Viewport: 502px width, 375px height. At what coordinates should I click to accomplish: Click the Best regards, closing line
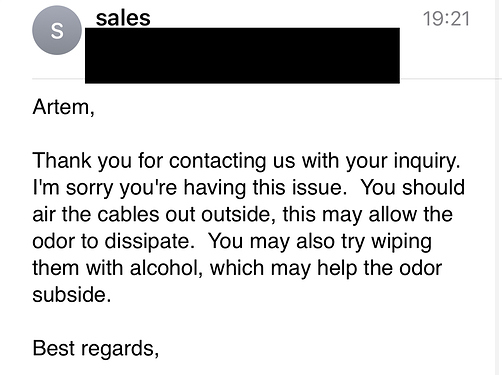point(96,349)
